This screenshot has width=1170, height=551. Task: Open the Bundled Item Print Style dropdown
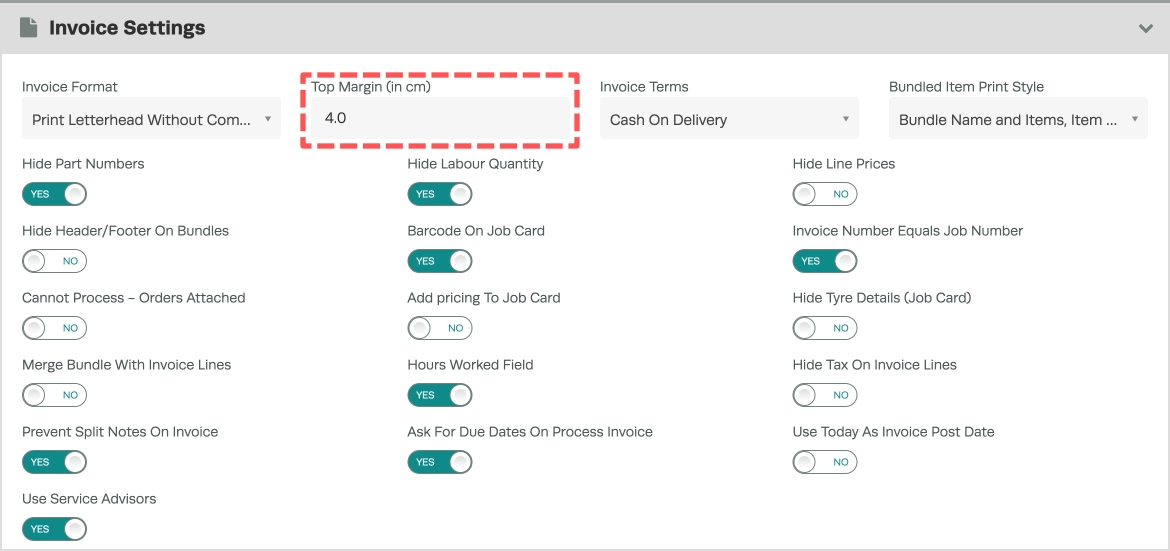coord(1018,119)
